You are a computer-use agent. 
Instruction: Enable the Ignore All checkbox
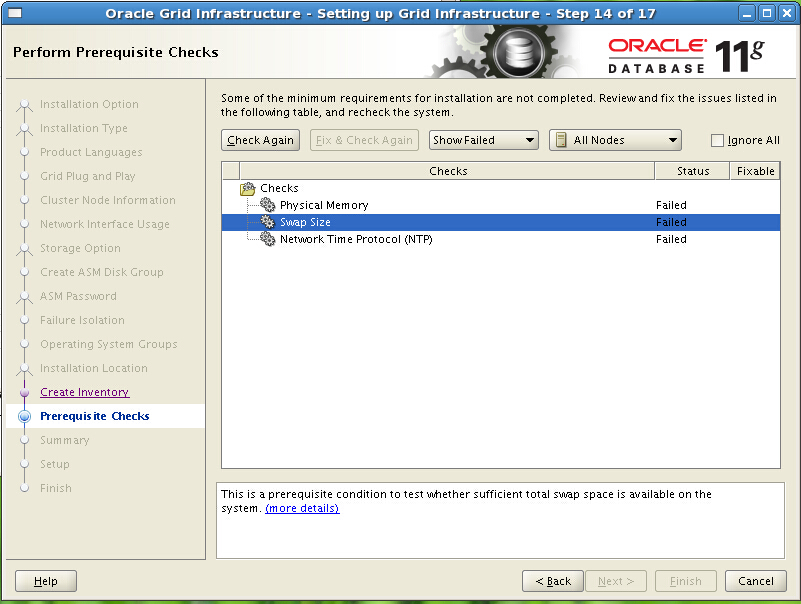[x=717, y=140]
